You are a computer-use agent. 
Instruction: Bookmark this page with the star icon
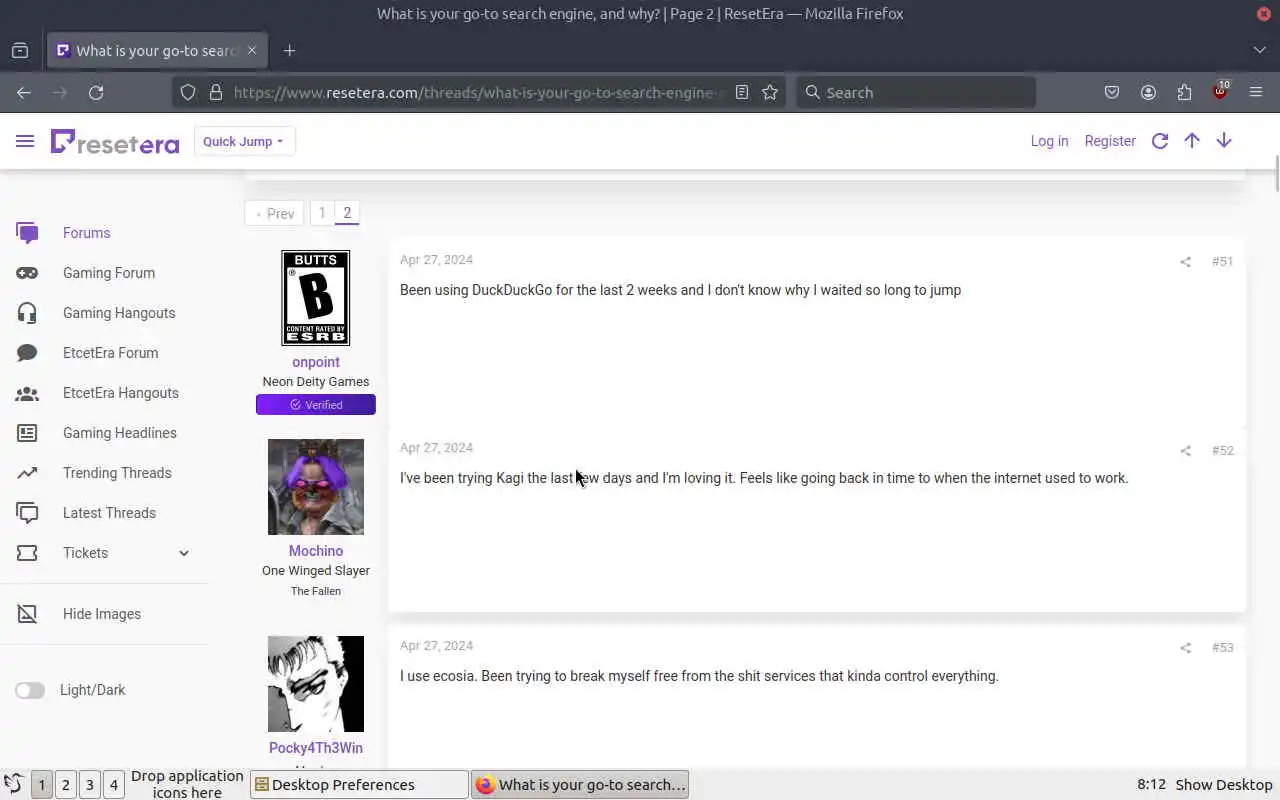(x=770, y=92)
